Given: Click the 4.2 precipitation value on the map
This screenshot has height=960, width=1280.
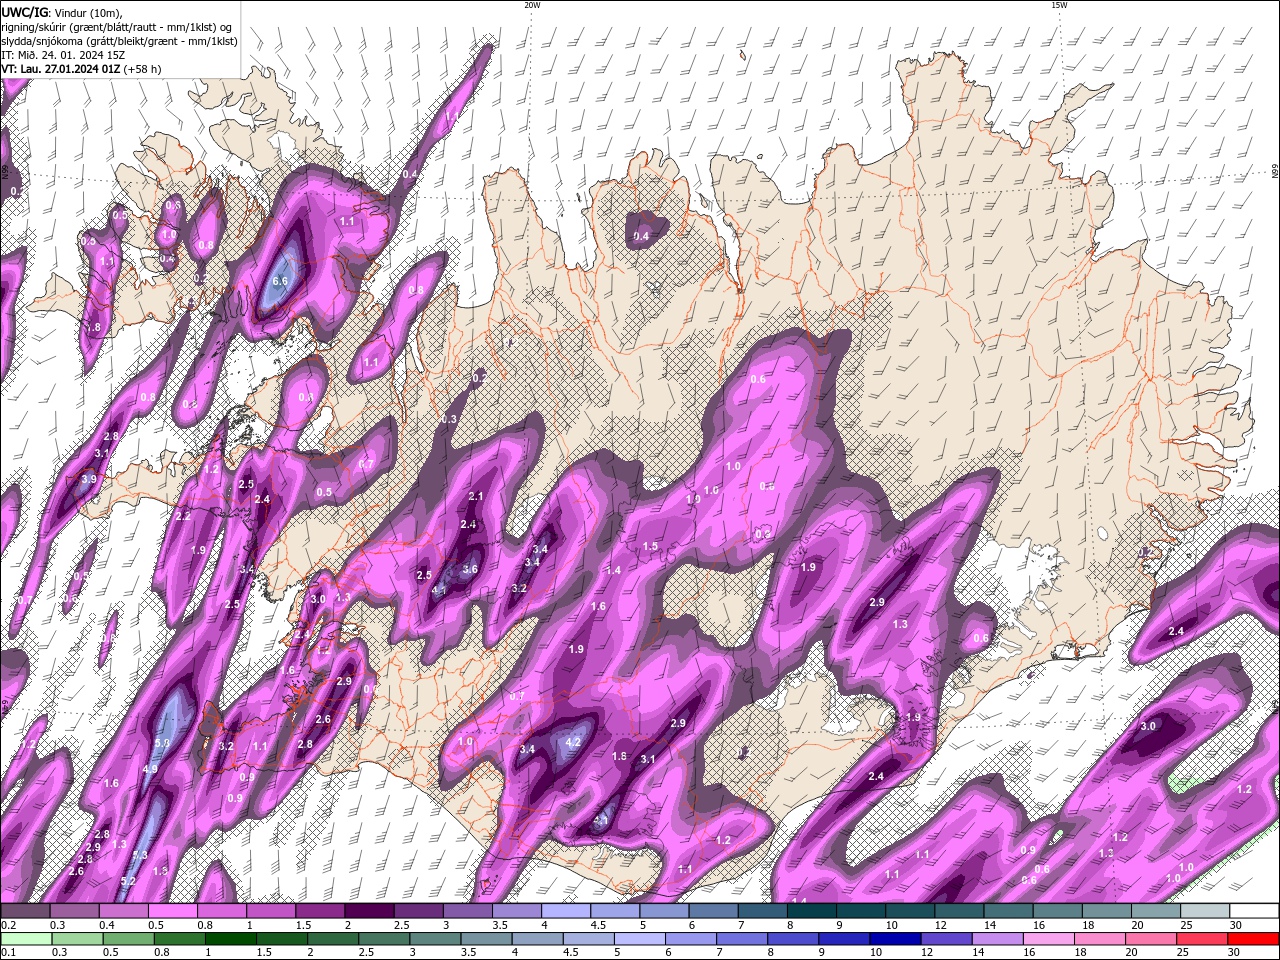Looking at the screenshot, I should [573, 742].
